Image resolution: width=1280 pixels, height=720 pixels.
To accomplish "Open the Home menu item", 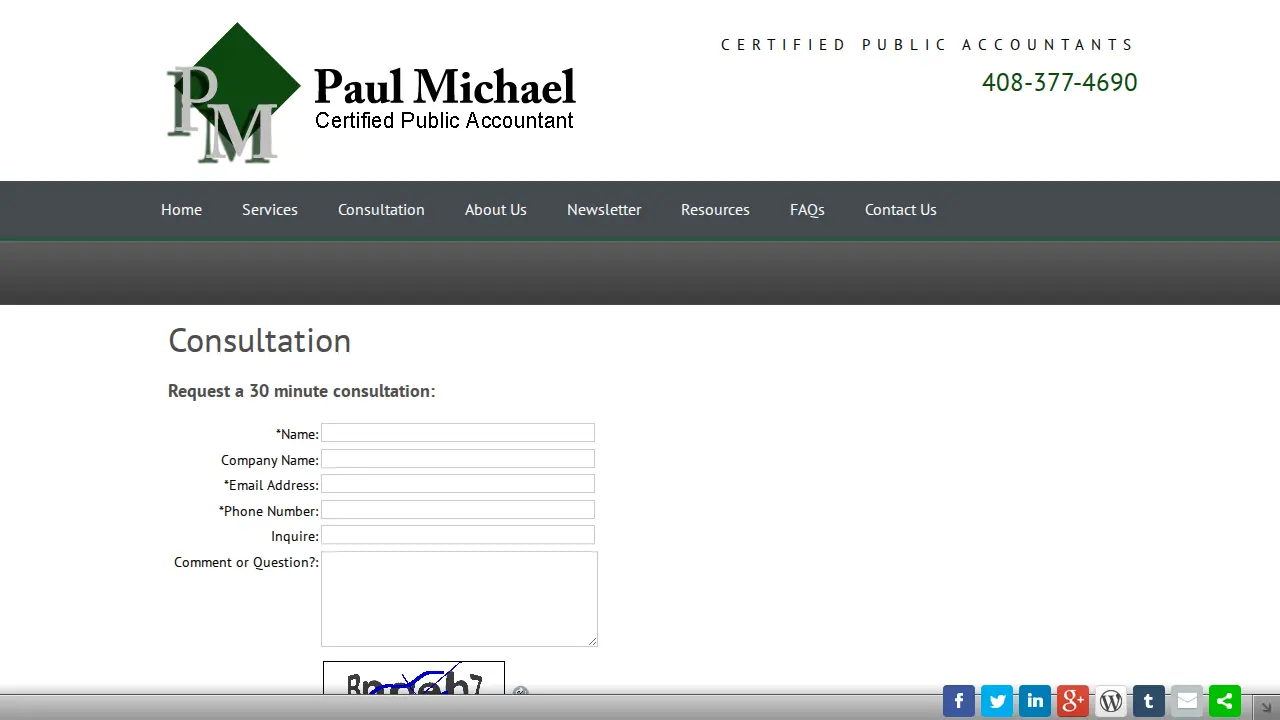I will tap(181, 210).
